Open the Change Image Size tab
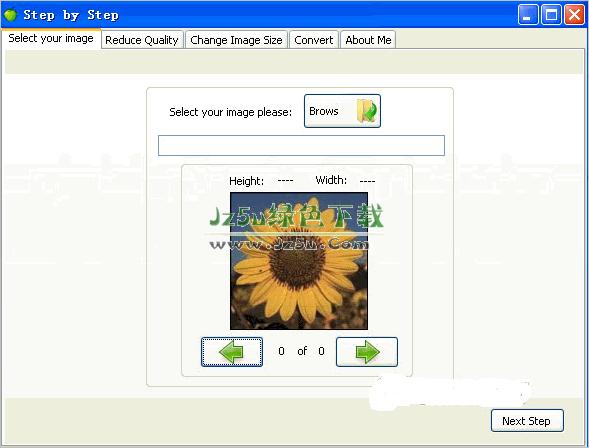Screen dimensions: 589x448 tap(236, 40)
